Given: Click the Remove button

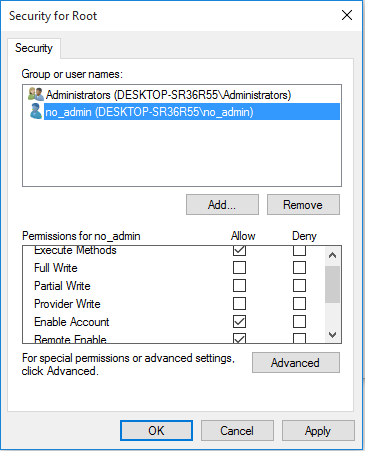Looking at the screenshot, I should click(x=303, y=204).
